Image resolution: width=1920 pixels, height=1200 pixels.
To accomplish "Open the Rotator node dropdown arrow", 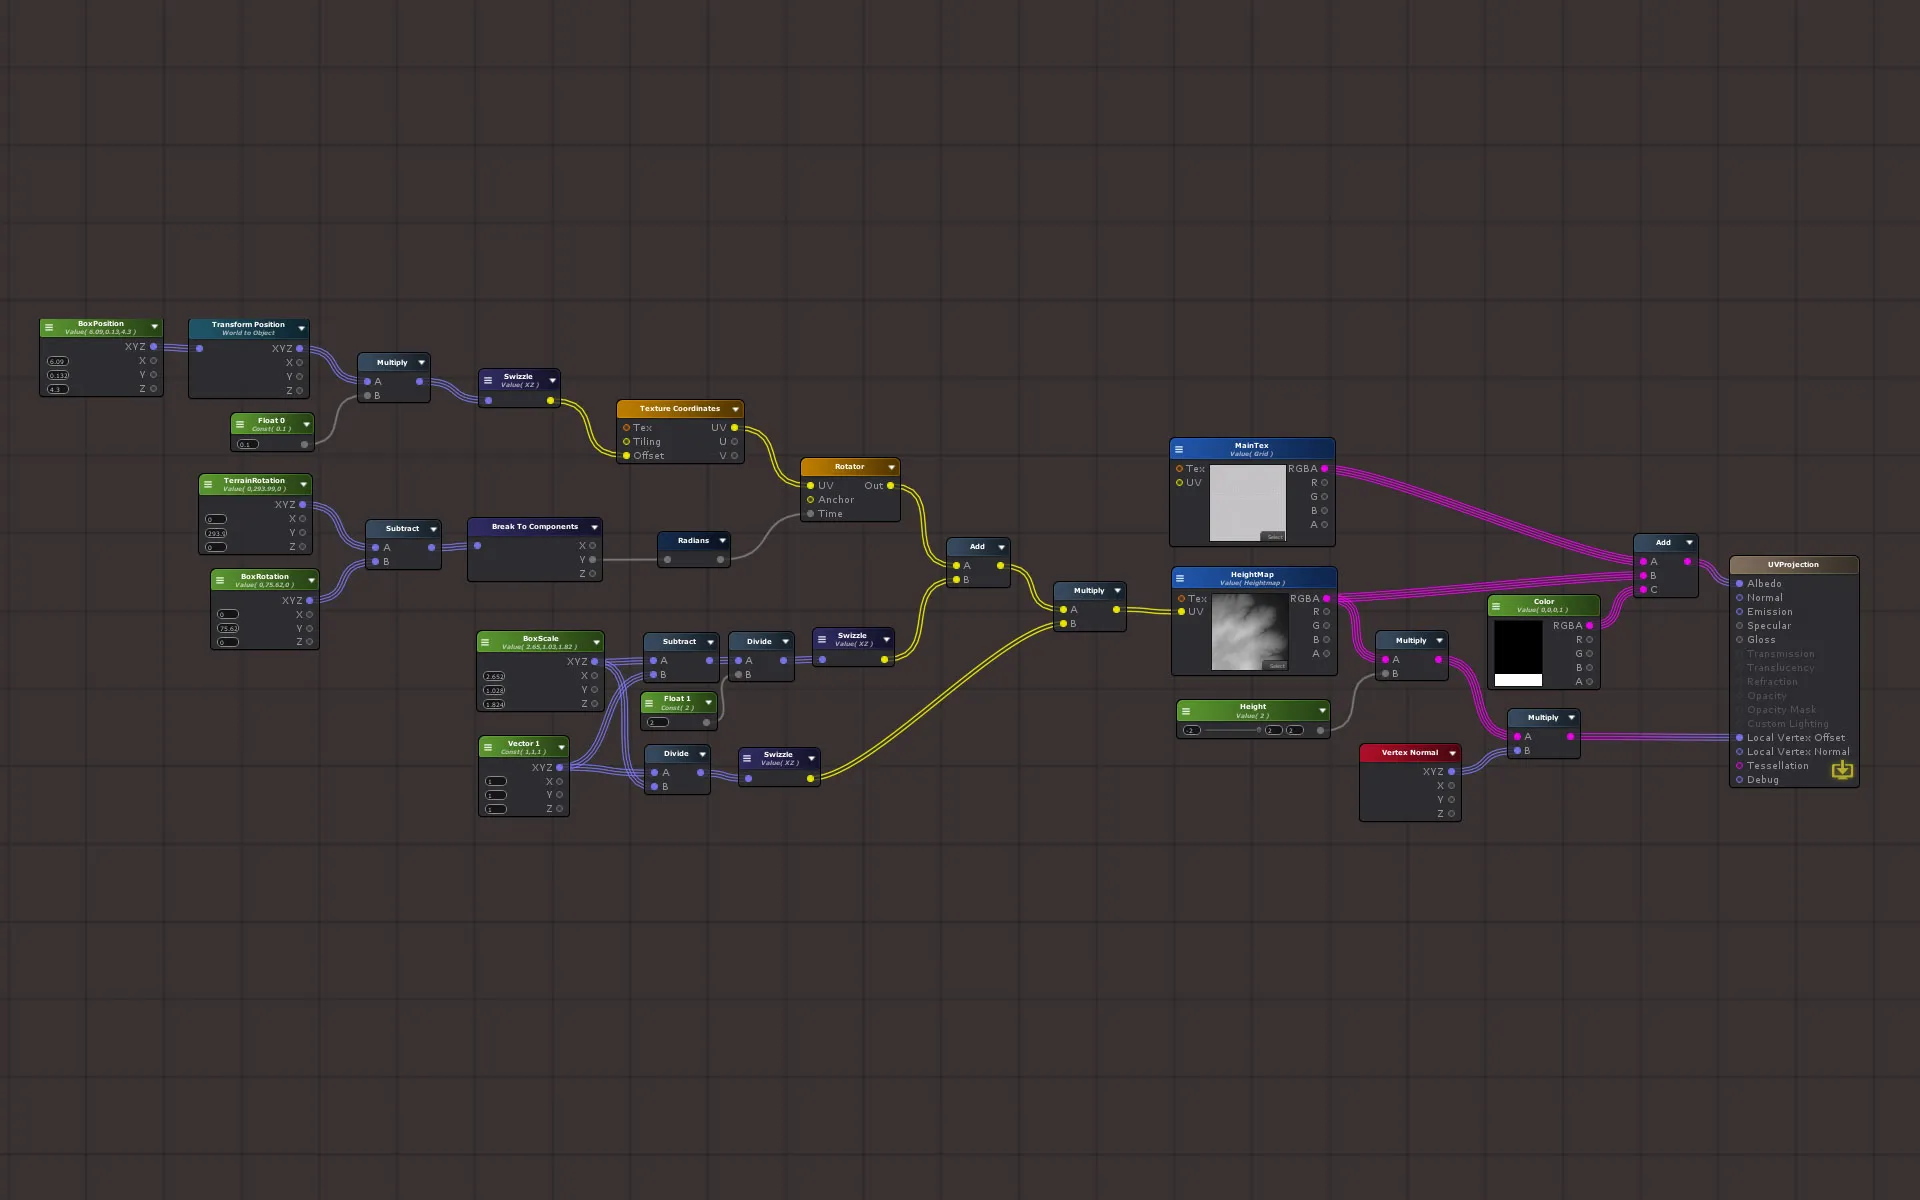I will (x=892, y=467).
